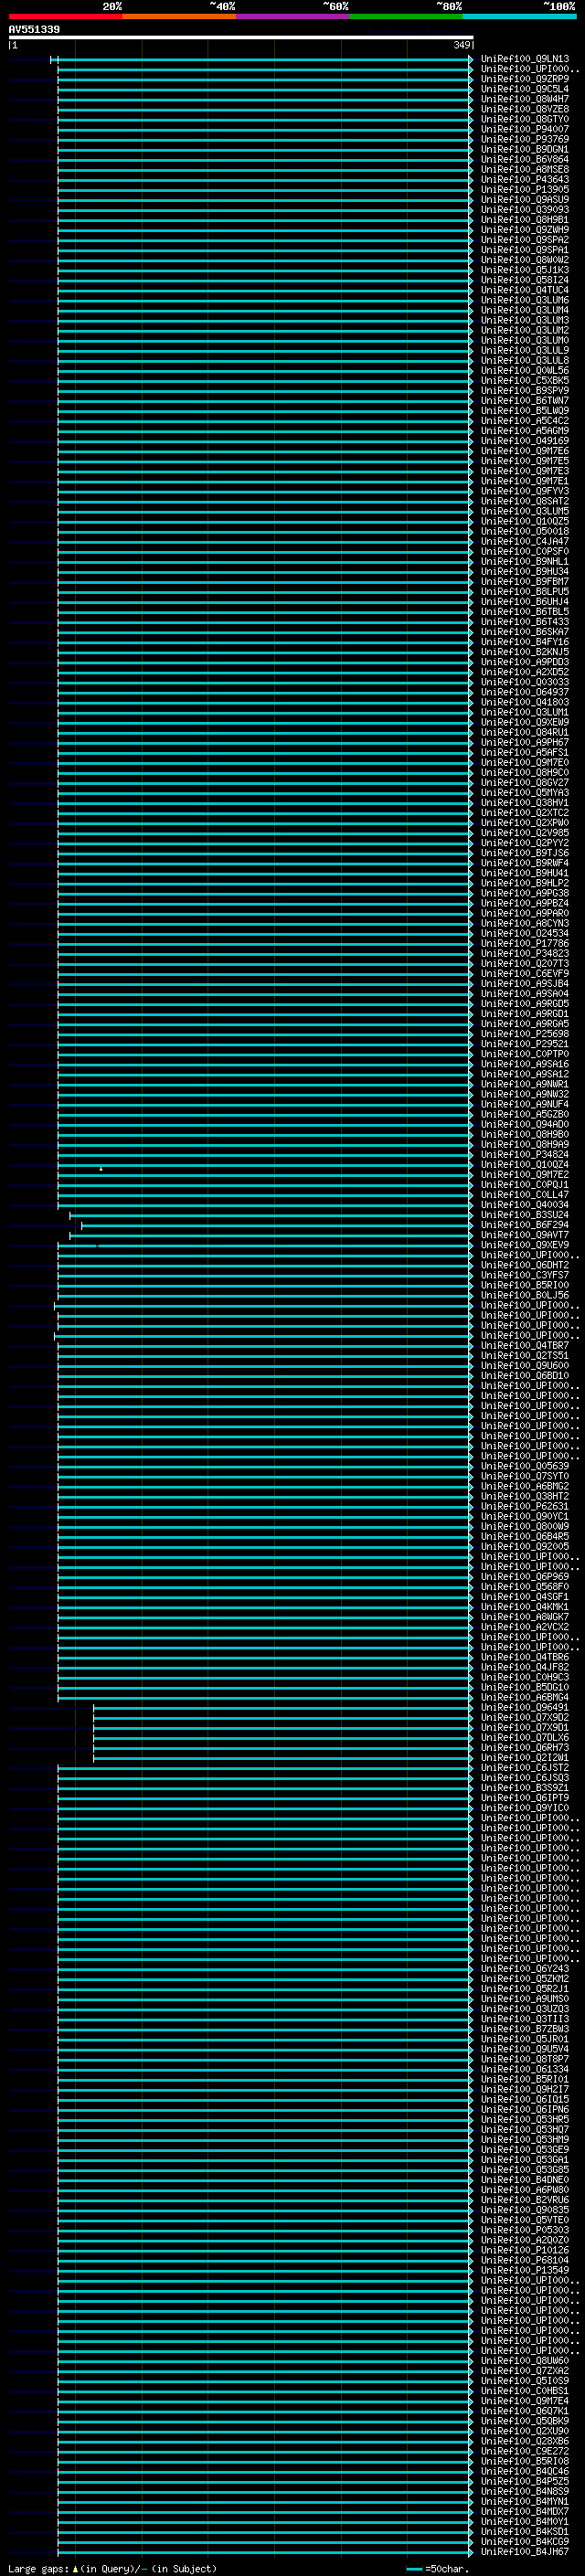Select hit UniRef100_Q3LUM3
Viewport: 585px width, 2576px height.
[x=524, y=320]
